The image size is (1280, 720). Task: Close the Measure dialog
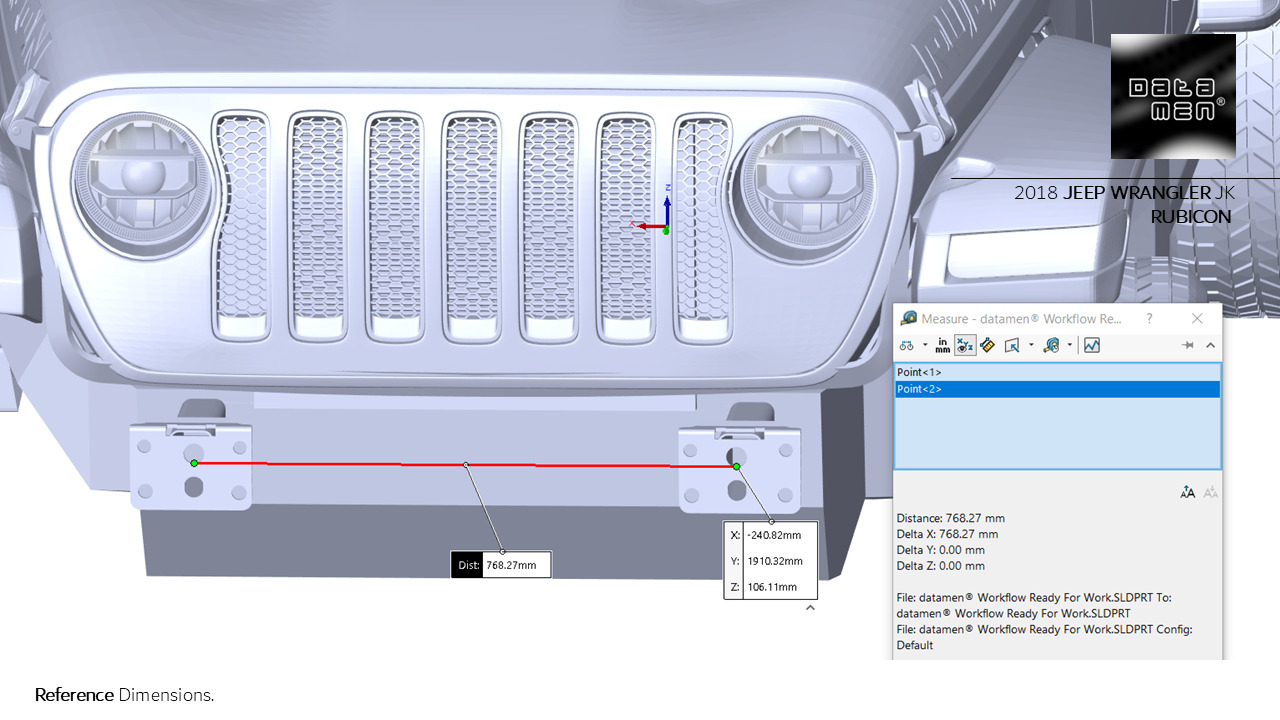coord(1197,318)
